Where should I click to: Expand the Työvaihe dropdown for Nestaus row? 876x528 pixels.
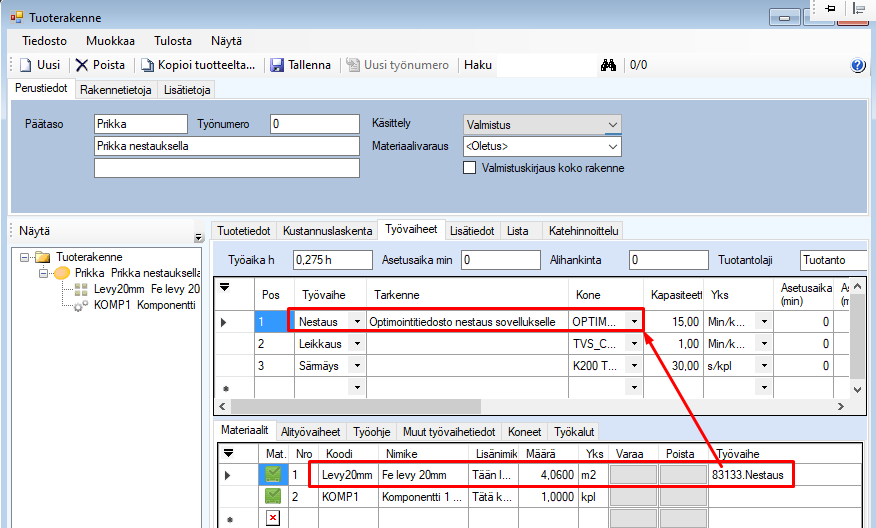(356, 322)
